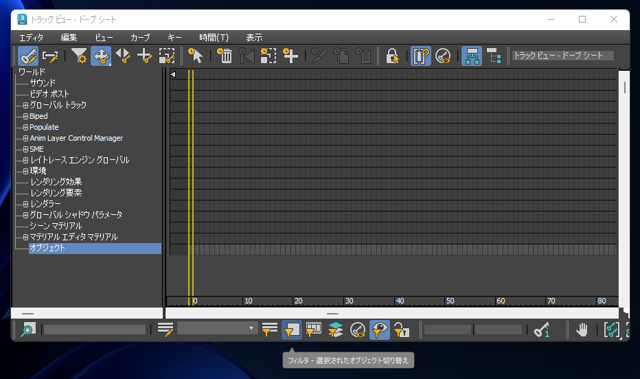Image resolution: width=640 pixels, height=379 pixels.
Task: Select the Scale Keys tool
Action: click(167, 56)
